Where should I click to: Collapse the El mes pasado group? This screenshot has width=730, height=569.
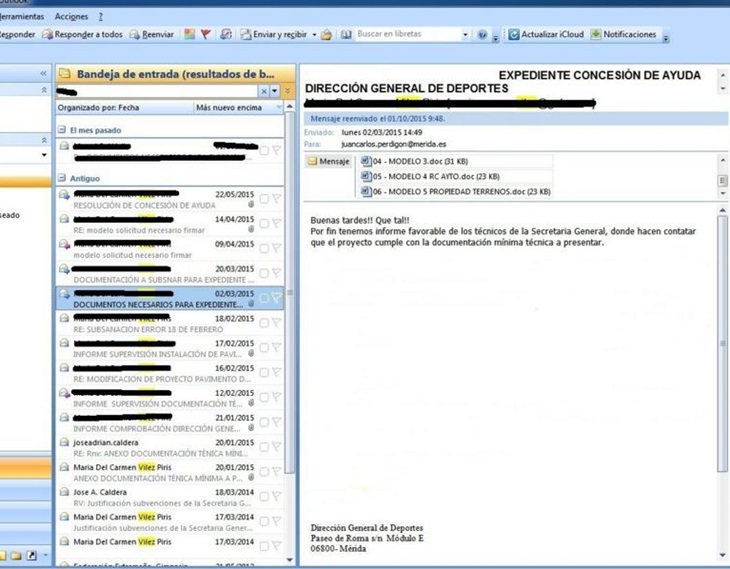[x=61, y=130]
